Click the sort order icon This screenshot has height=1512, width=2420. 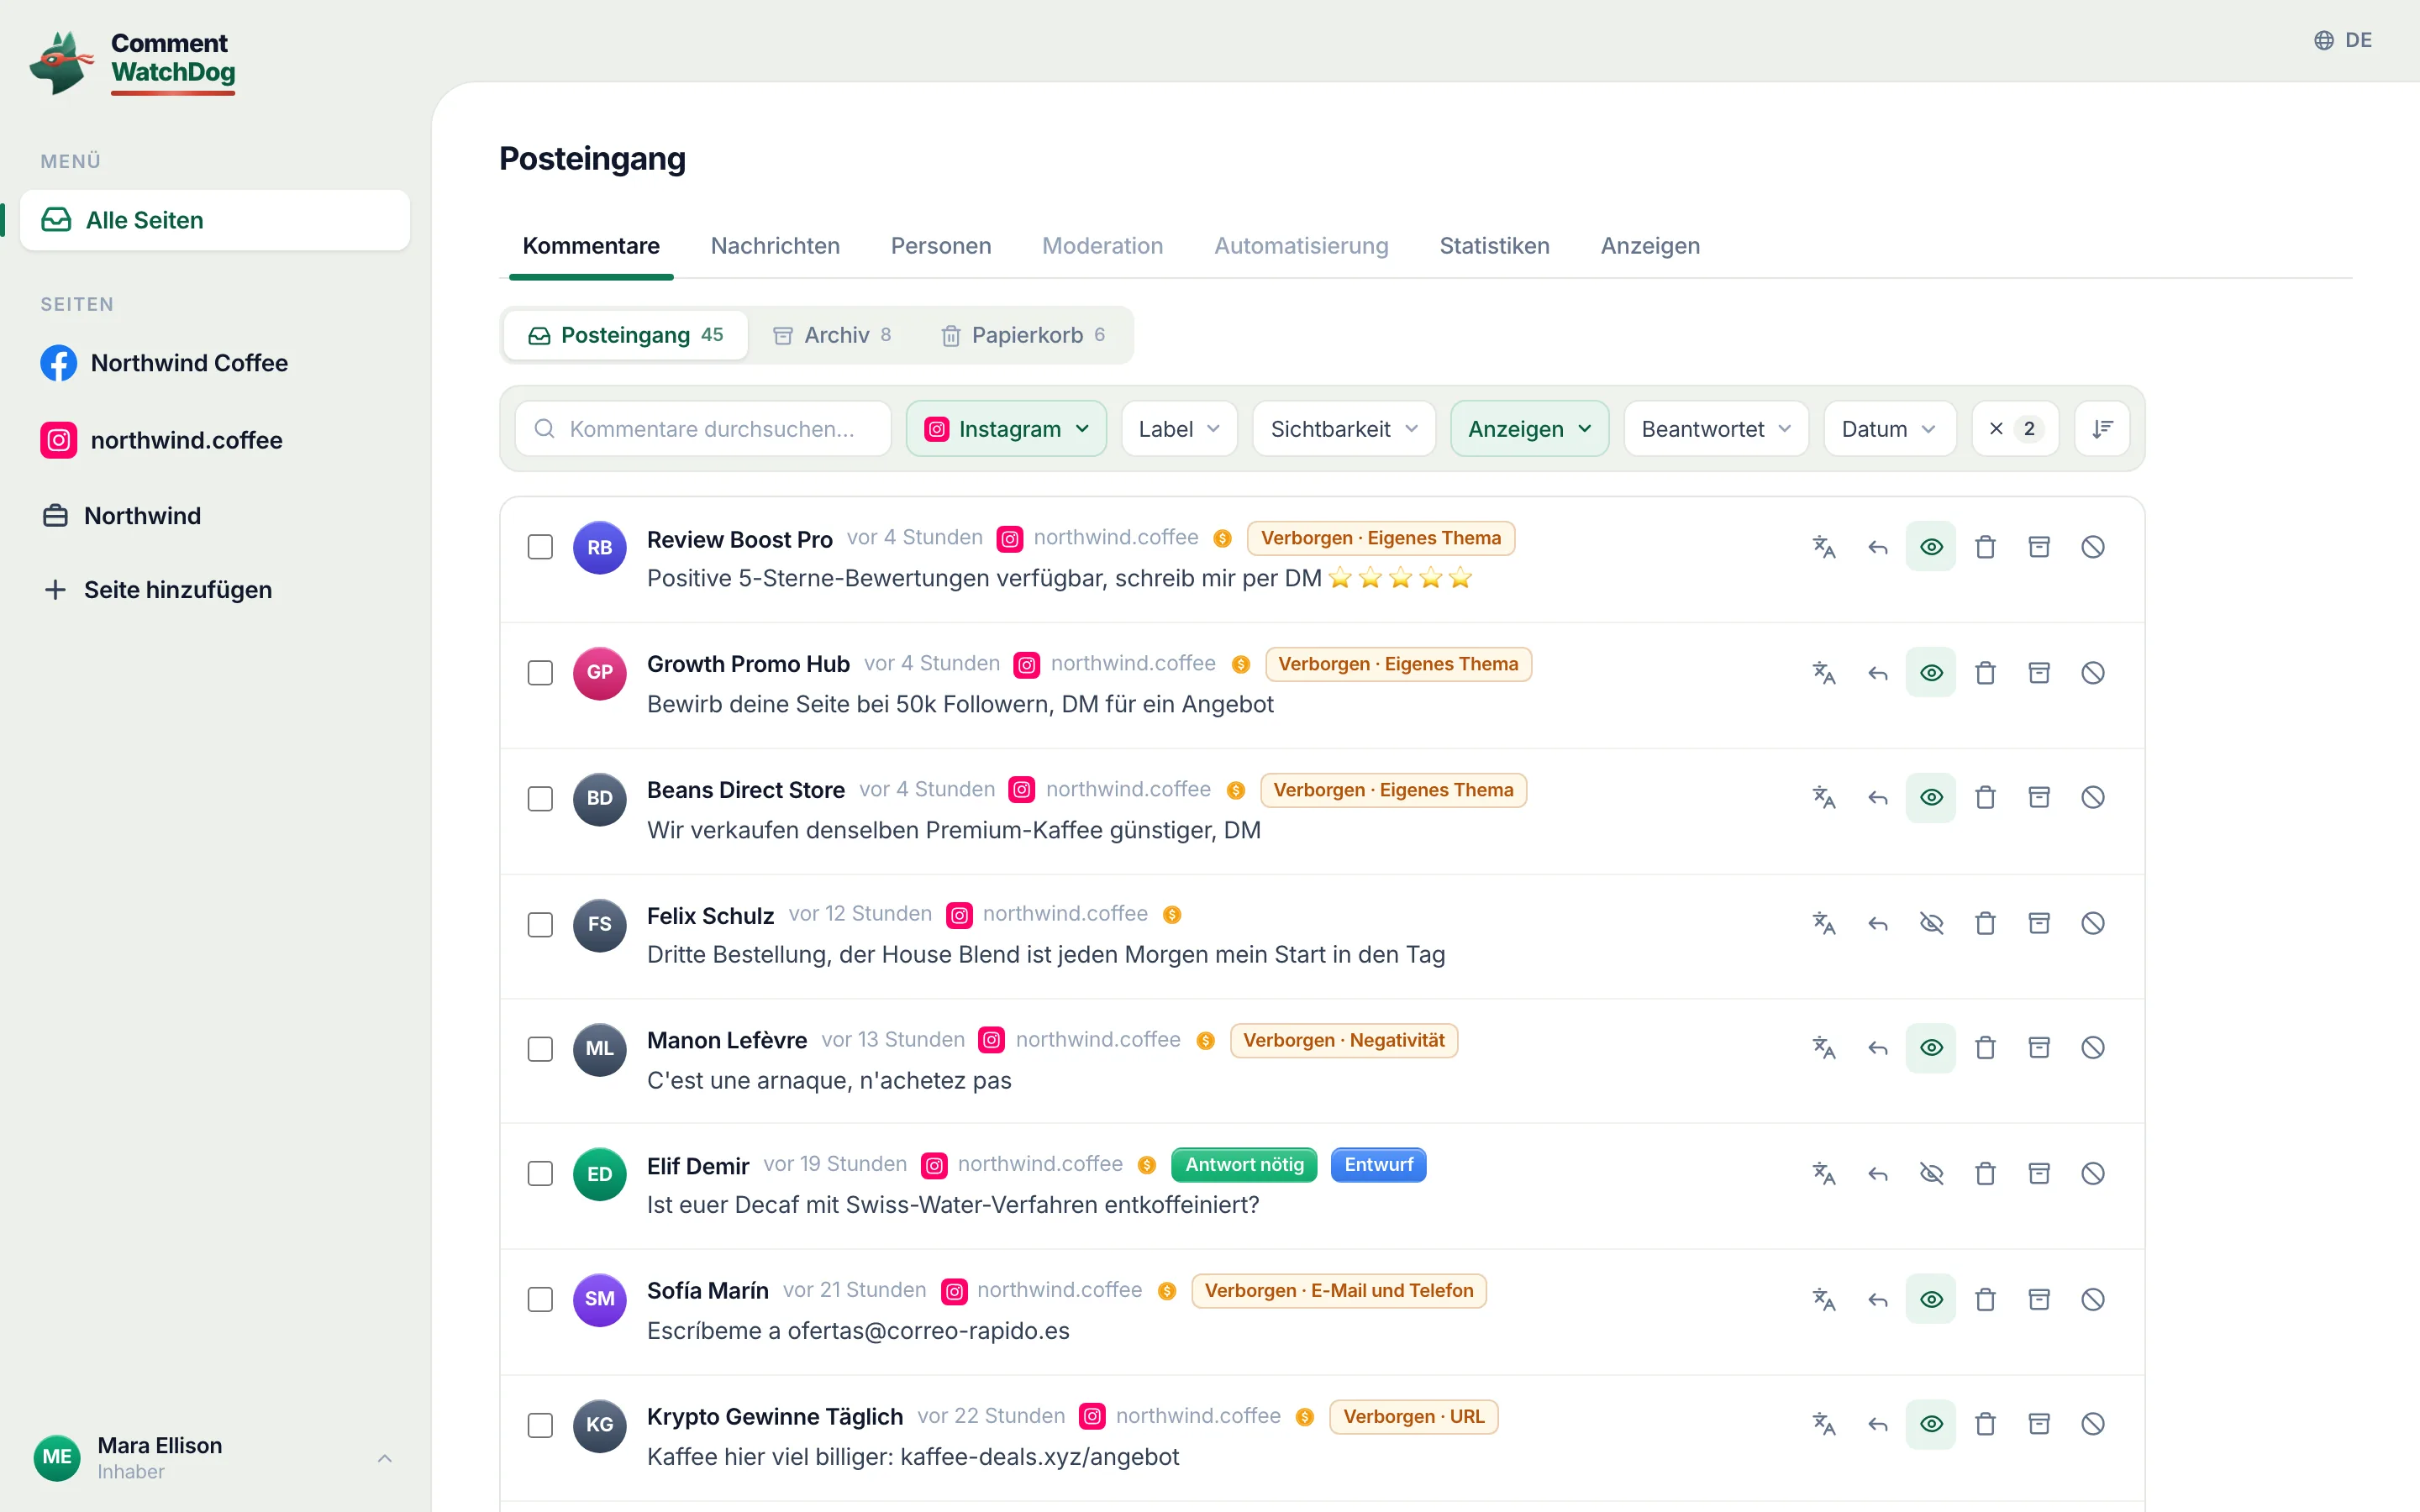coord(2102,429)
